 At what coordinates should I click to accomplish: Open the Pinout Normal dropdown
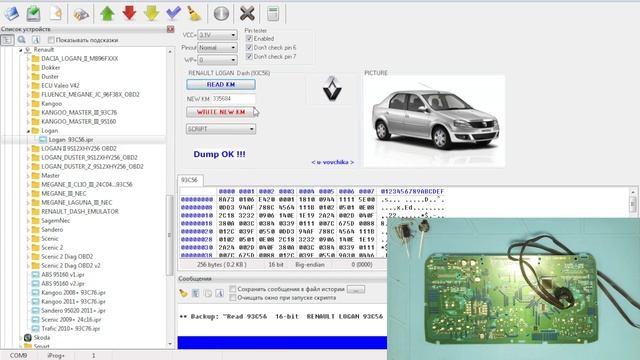pos(217,48)
